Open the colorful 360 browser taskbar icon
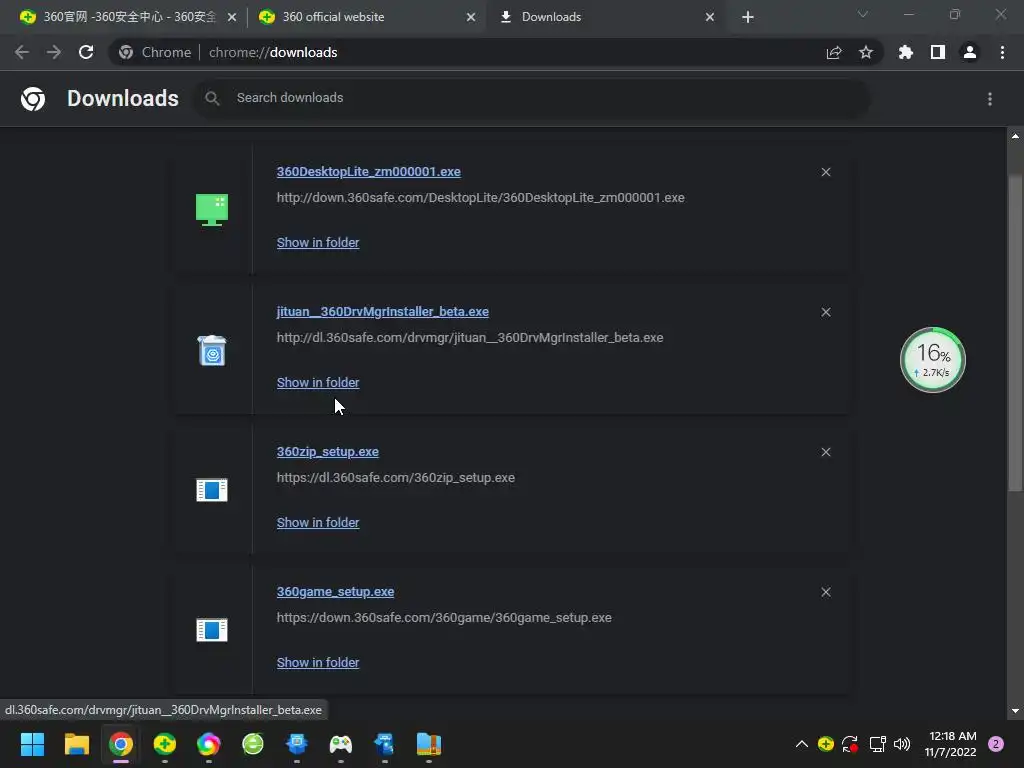 tap(208, 744)
